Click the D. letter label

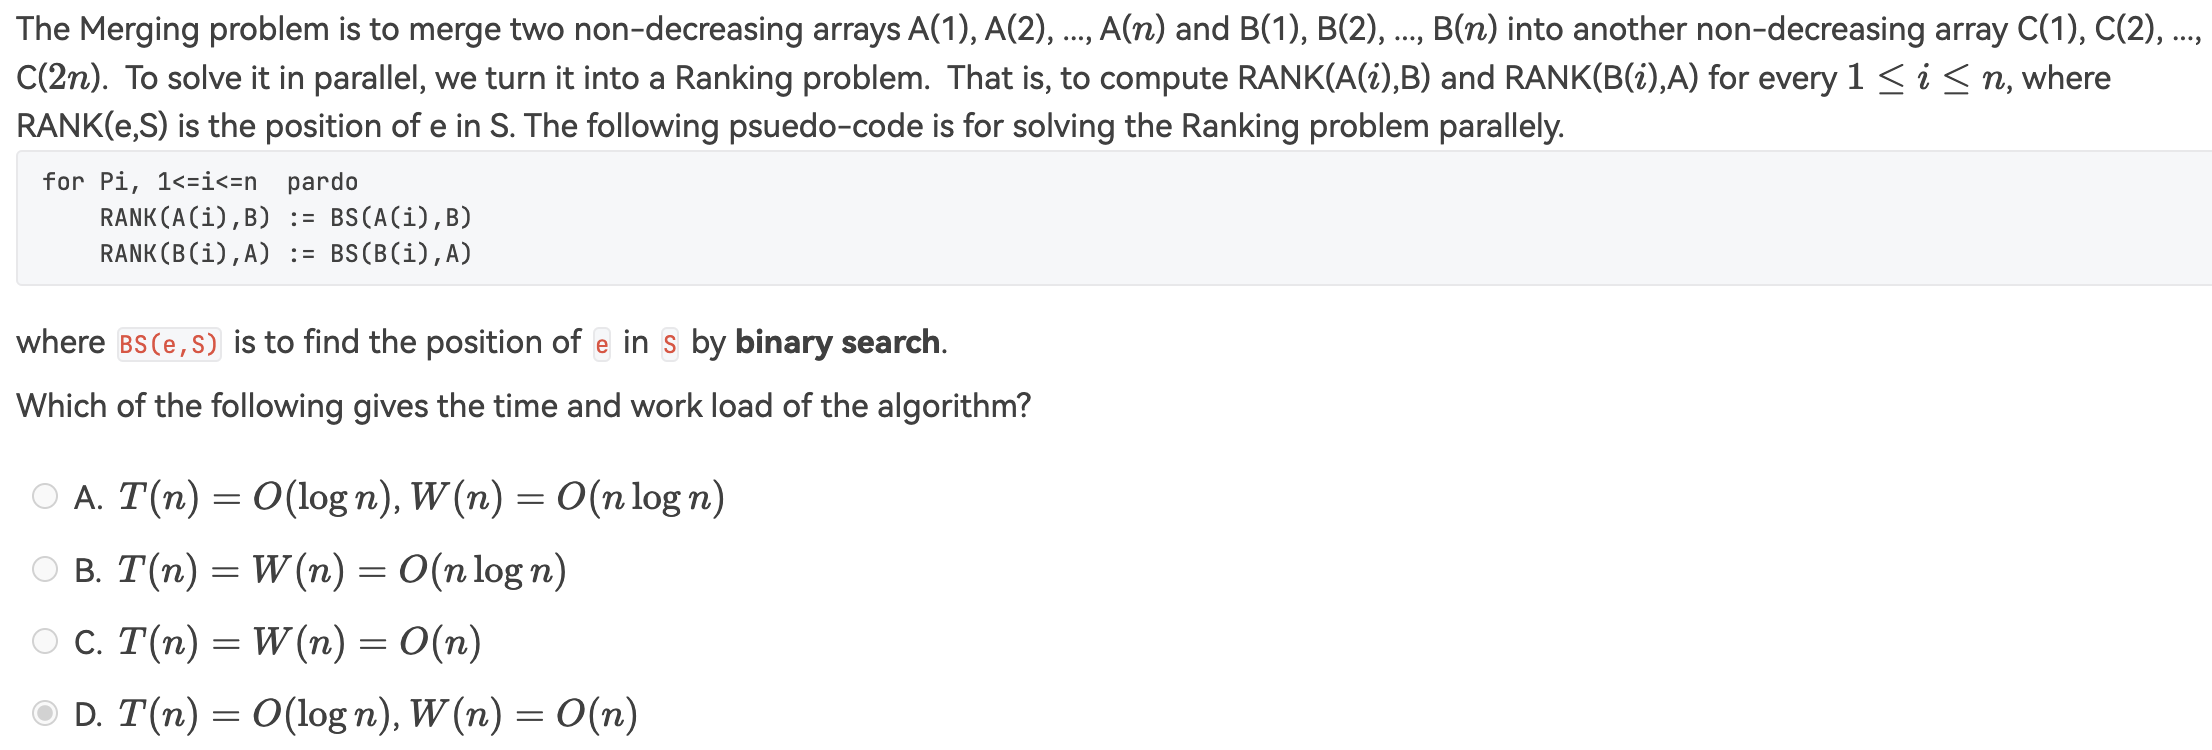coord(88,714)
